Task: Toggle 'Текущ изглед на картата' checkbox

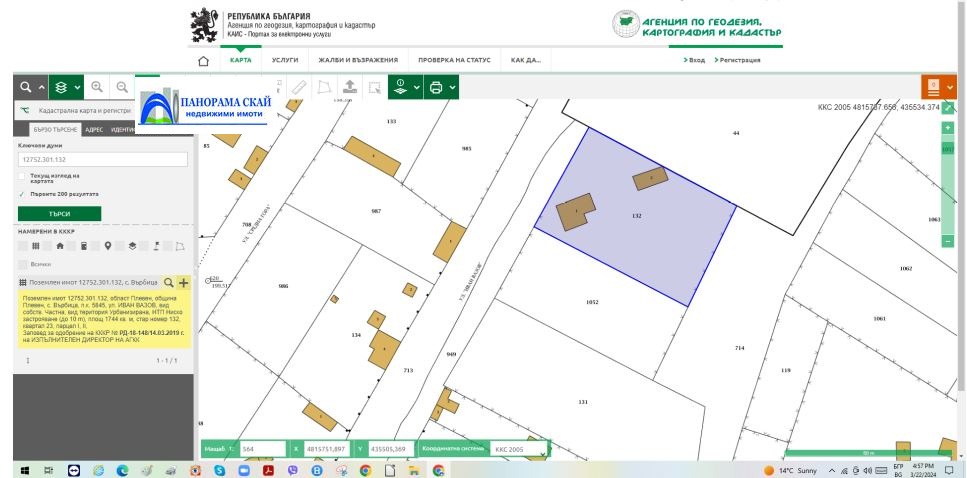Action: (x=23, y=178)
